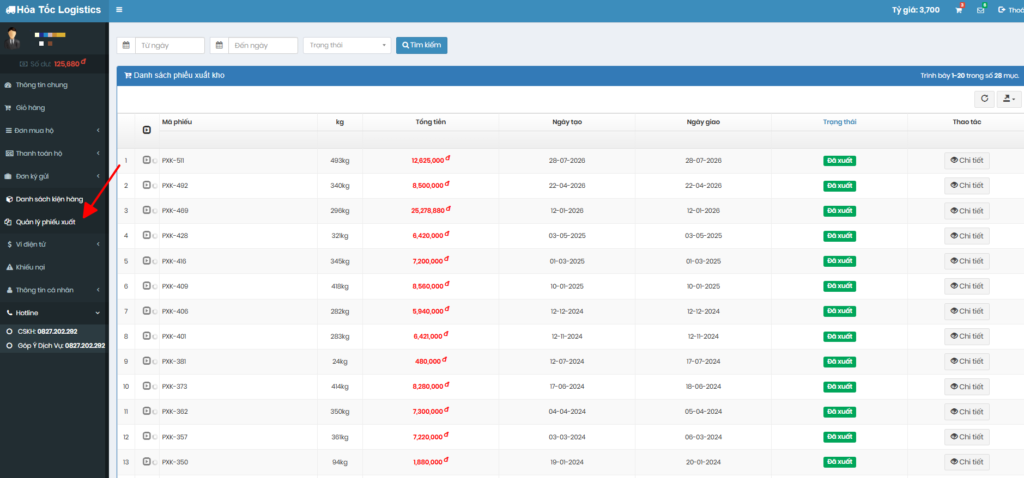Open Chi tiết for PXK-511

tap(967, 161)
